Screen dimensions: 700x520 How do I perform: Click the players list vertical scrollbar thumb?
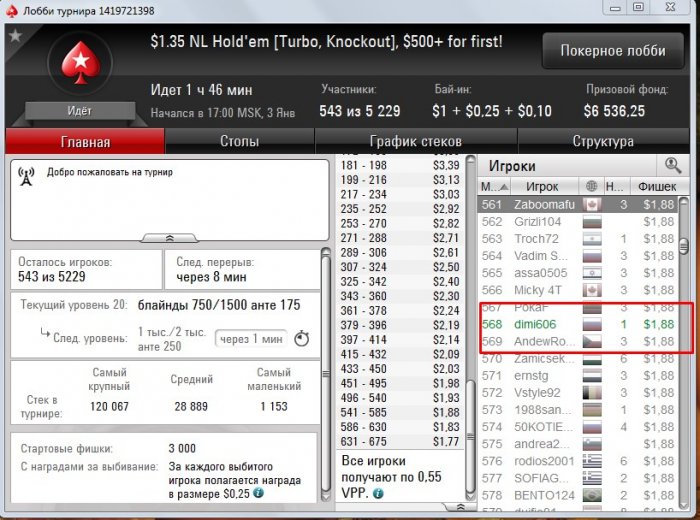[x=683, y=246]
